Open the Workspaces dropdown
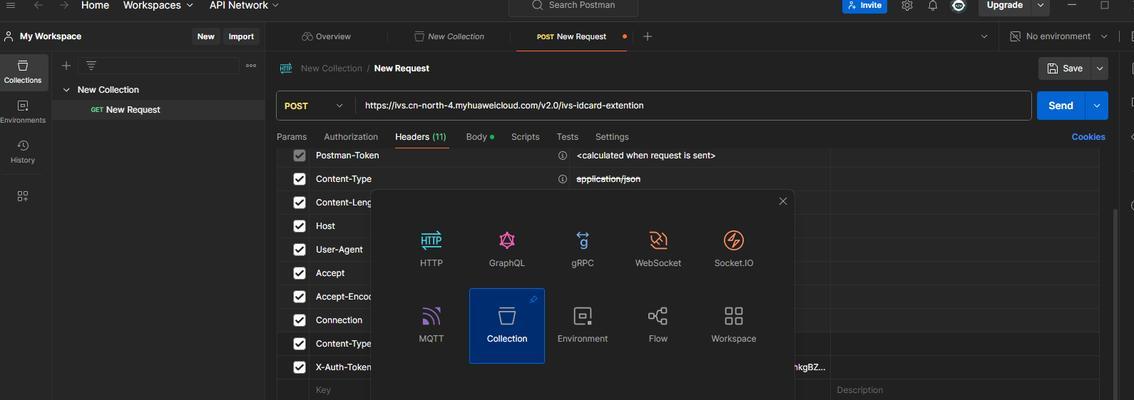 [158, 5]
